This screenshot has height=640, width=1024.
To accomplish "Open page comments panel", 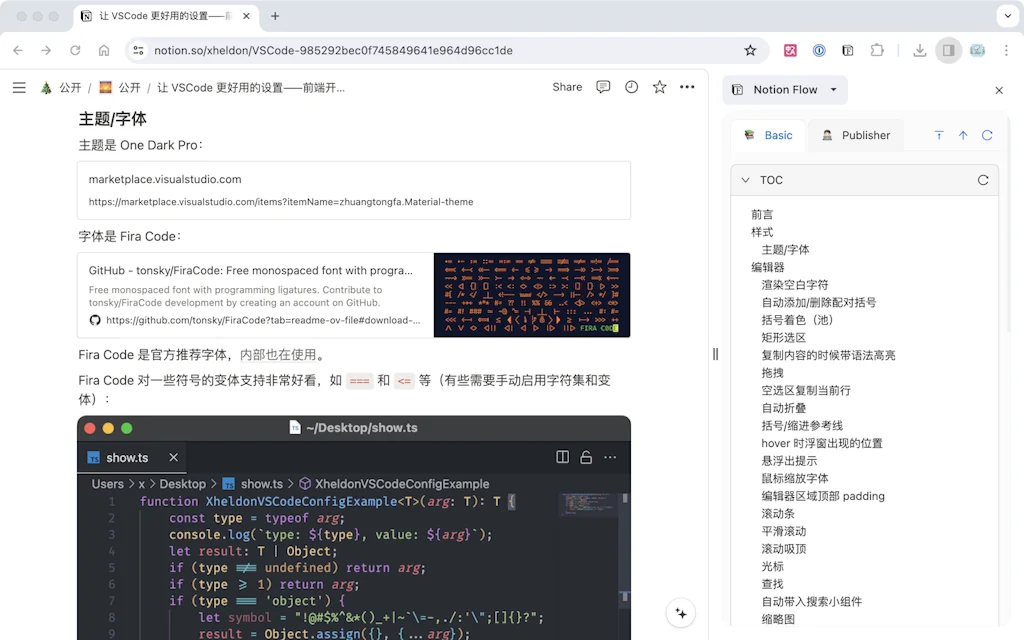I will pos(603,87).
